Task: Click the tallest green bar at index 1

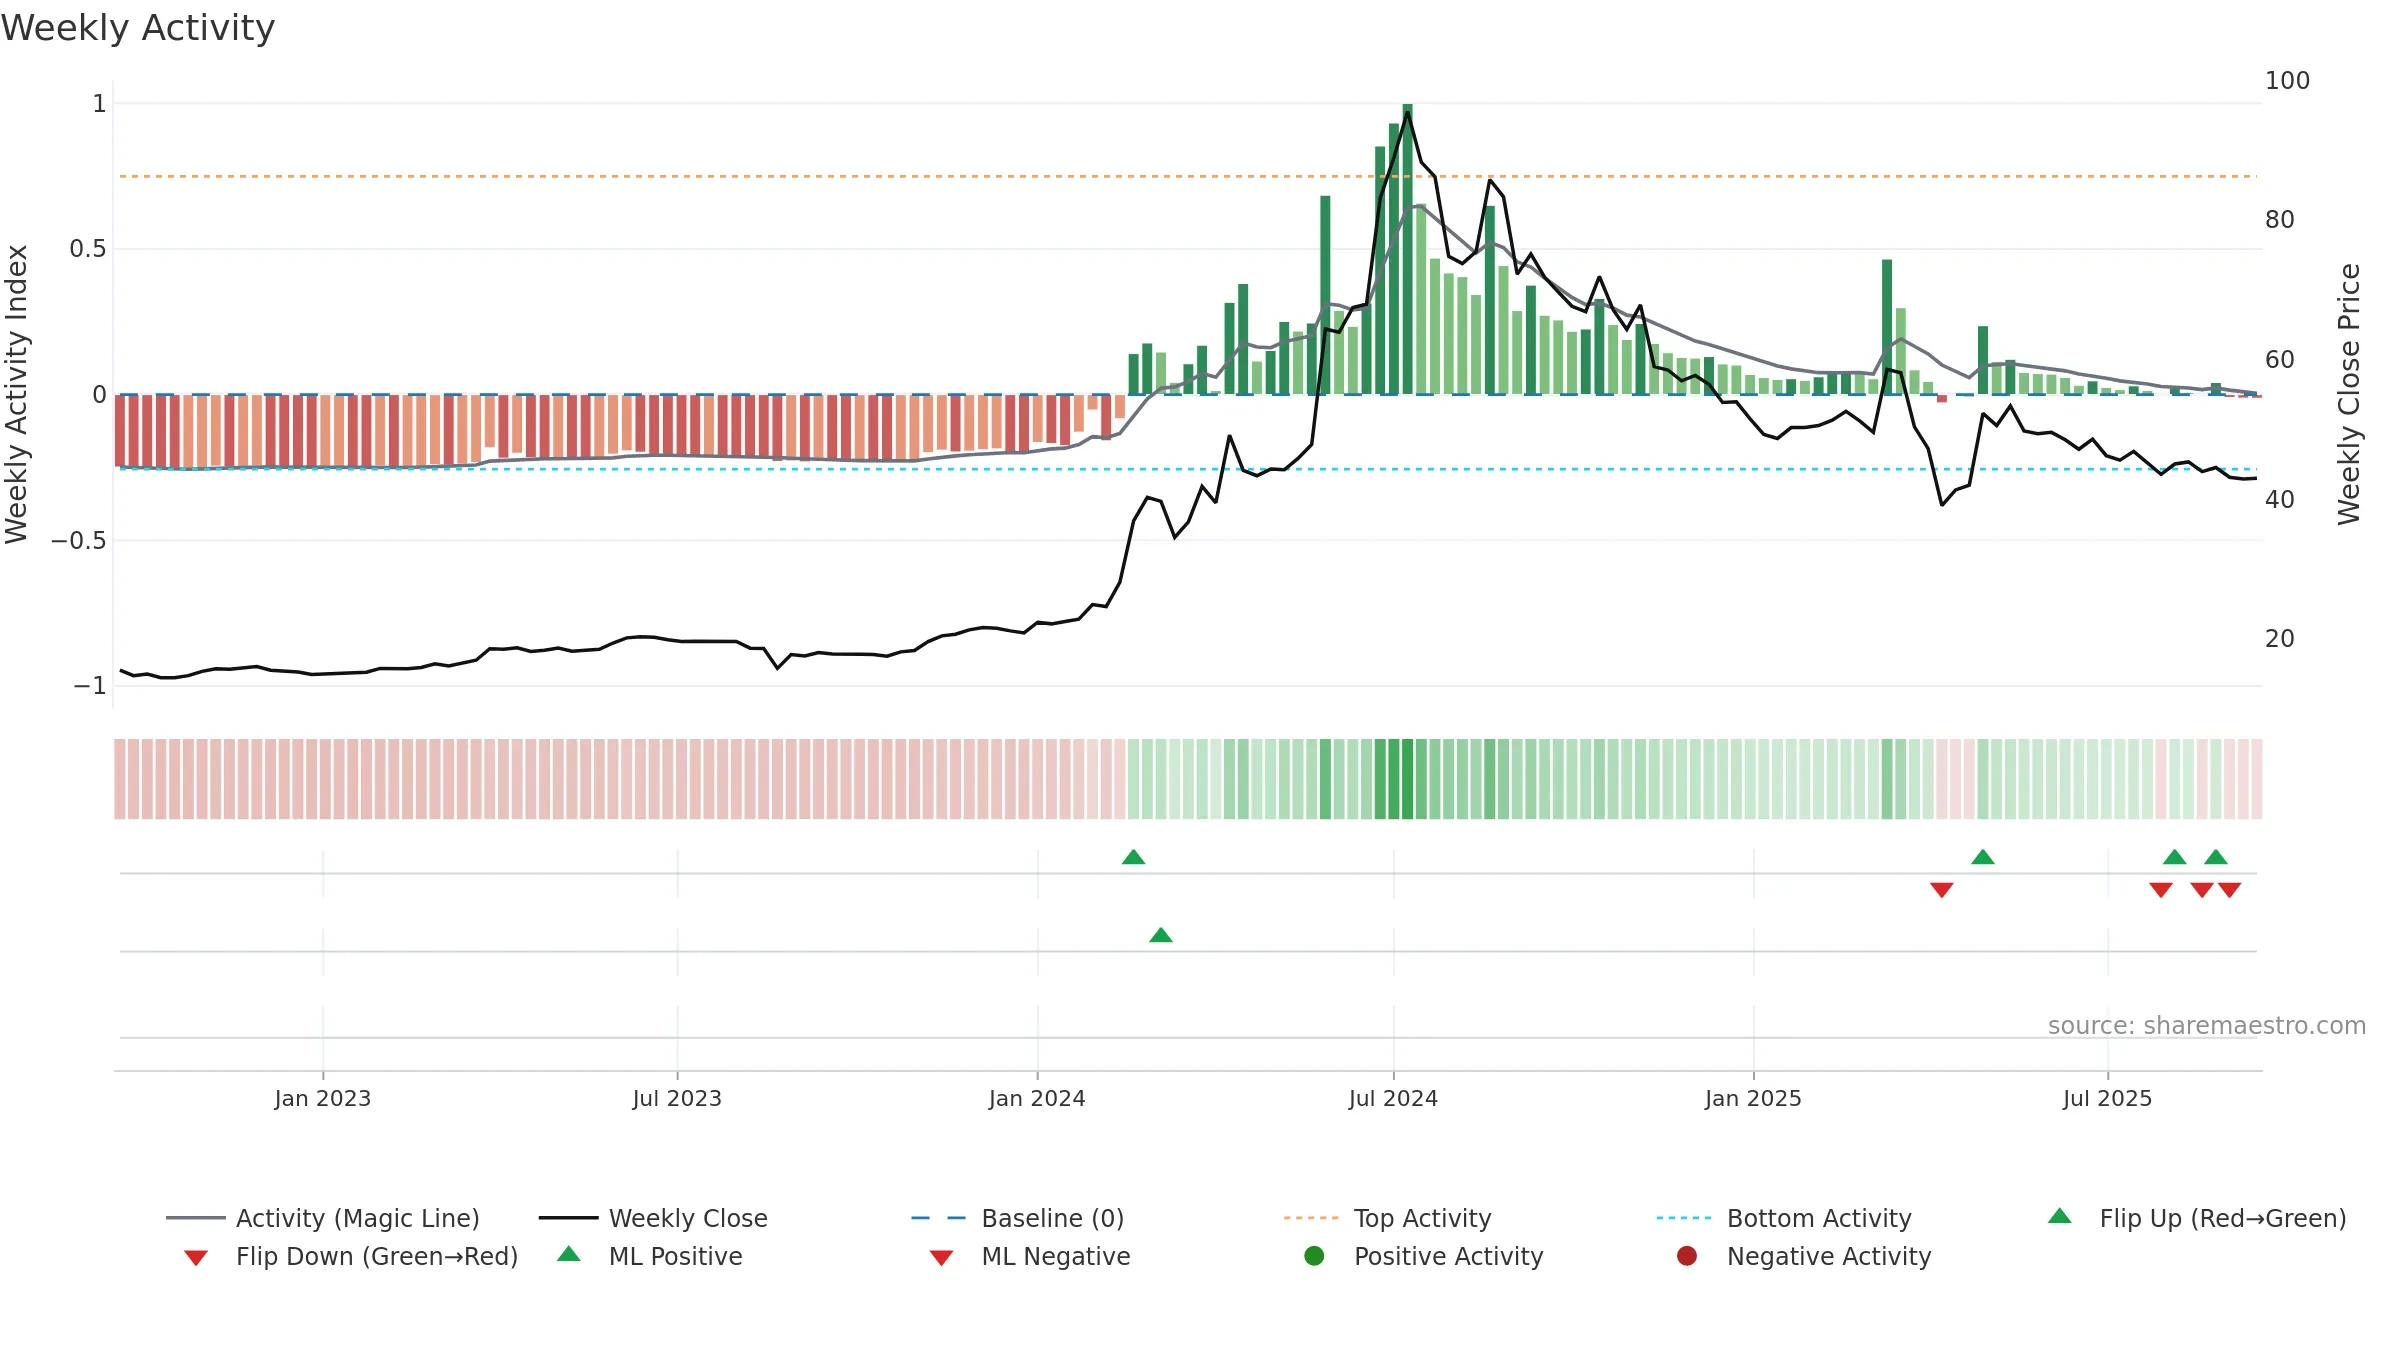Action: click(x=1407, y=248)
